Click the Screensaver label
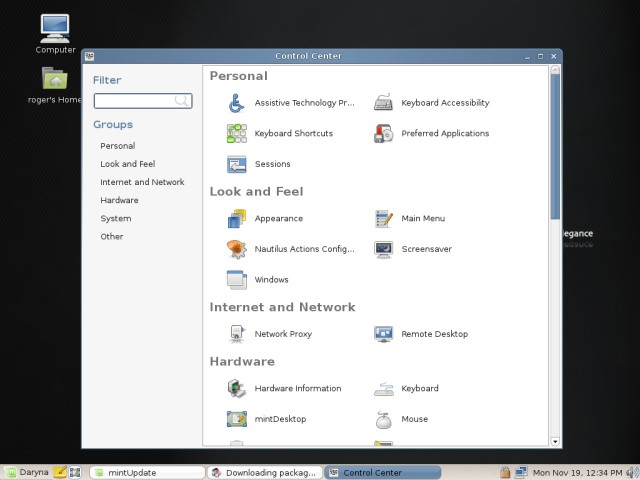640x480 pixels. pyautogui.click(x=427, y=249)
